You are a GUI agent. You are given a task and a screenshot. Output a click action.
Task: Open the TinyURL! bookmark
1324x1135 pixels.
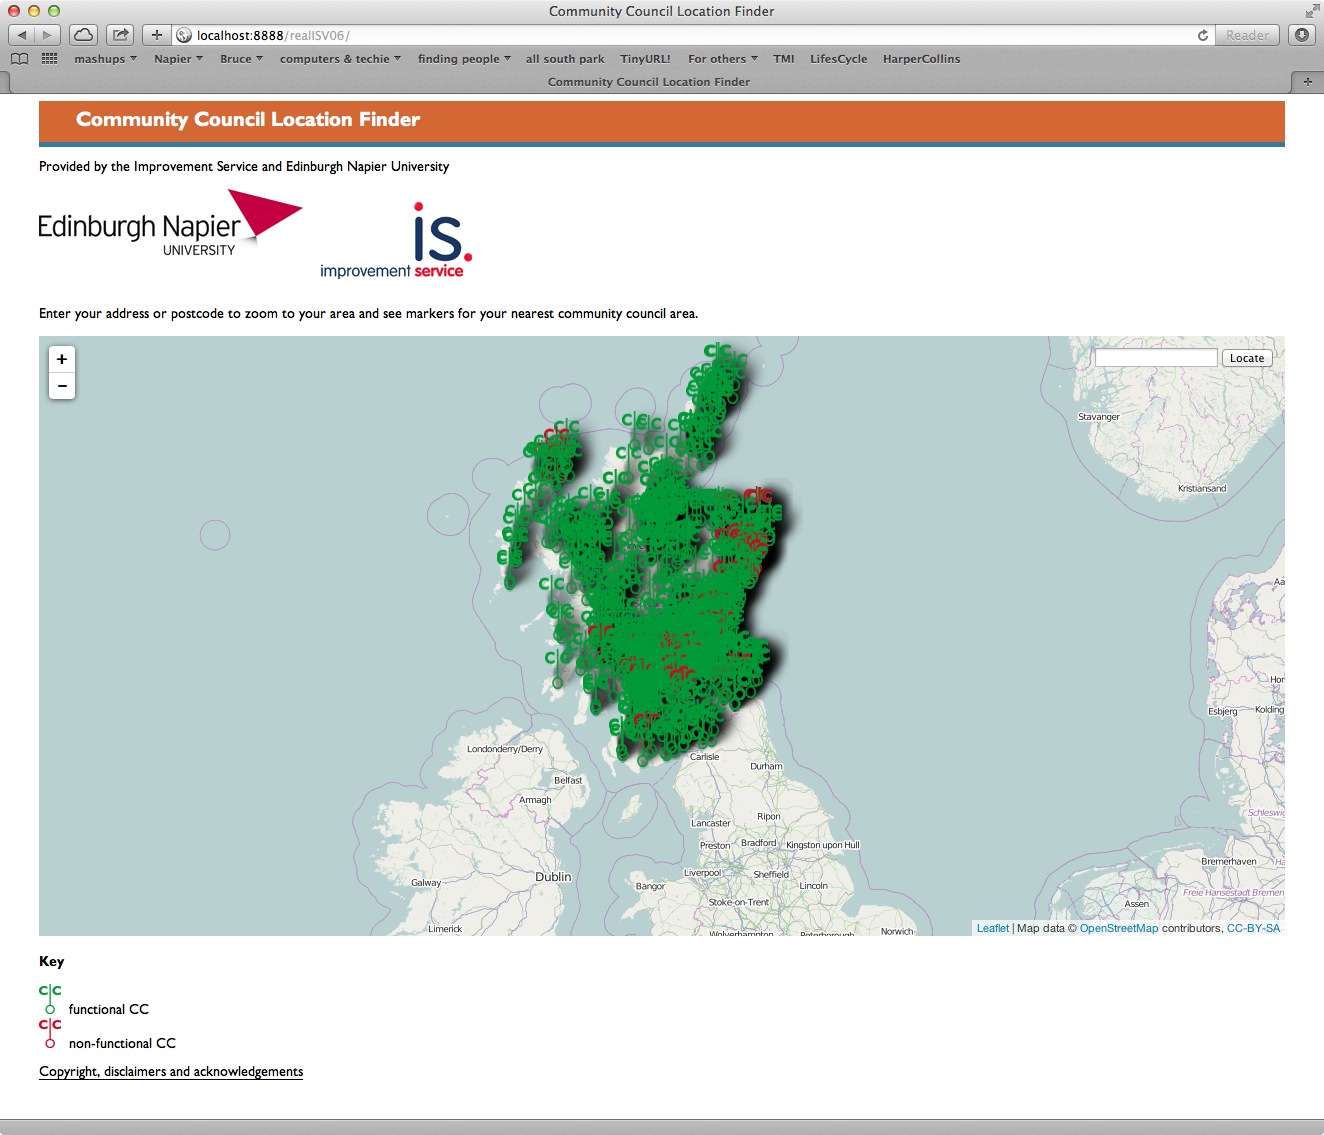[645, 59]
